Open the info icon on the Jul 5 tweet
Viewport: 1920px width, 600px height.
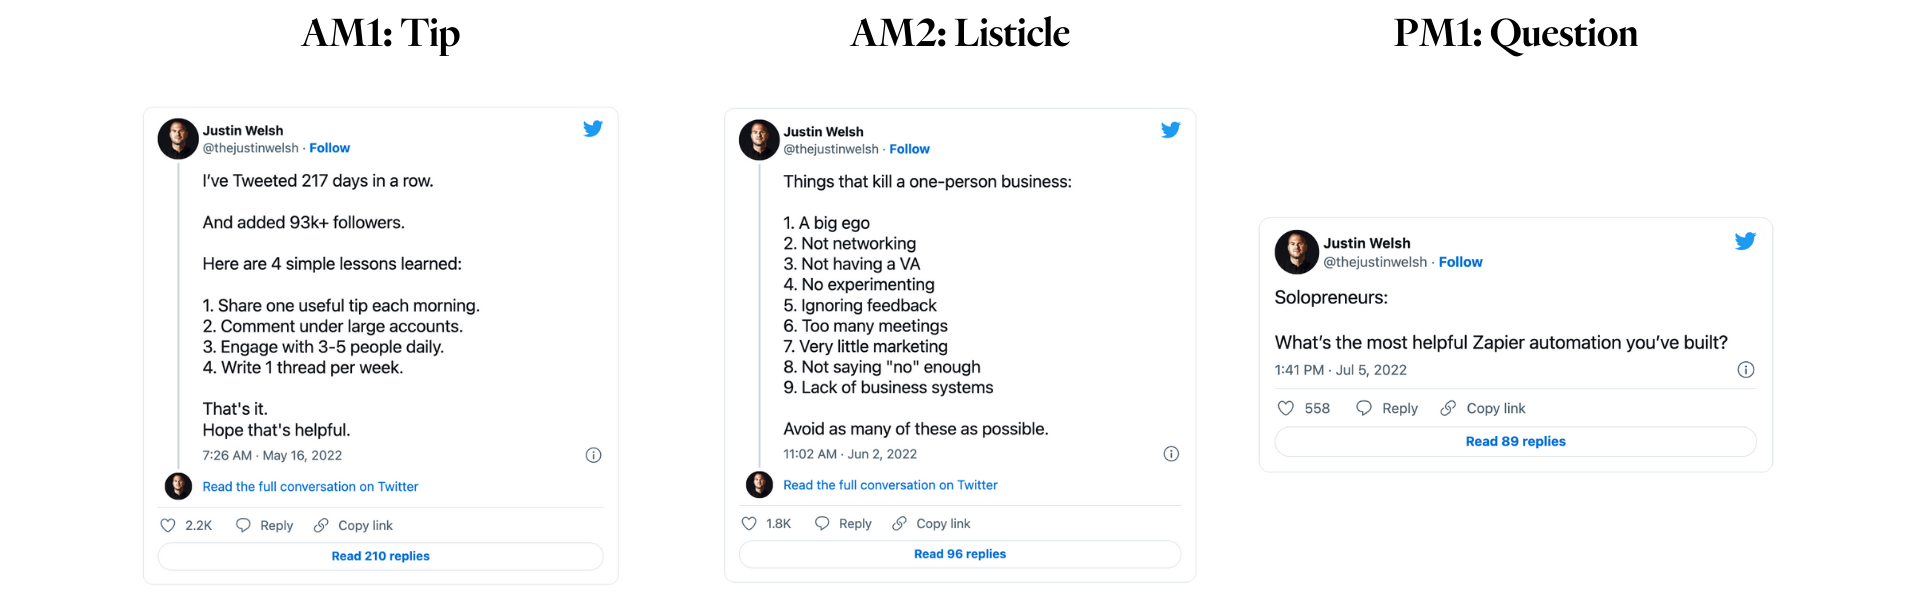click(x=1746, y=370)
